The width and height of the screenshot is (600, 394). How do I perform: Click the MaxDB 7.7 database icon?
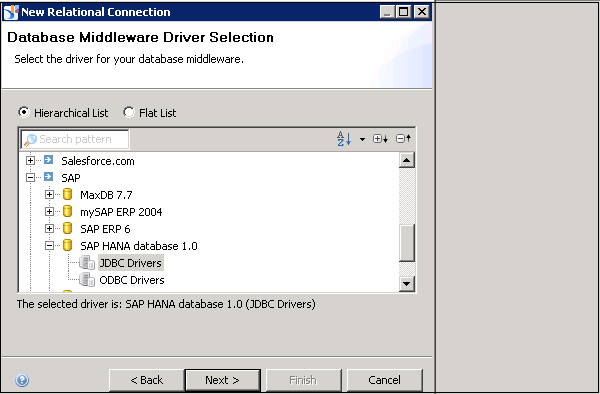pyautogui.click(x=67, y=194)
